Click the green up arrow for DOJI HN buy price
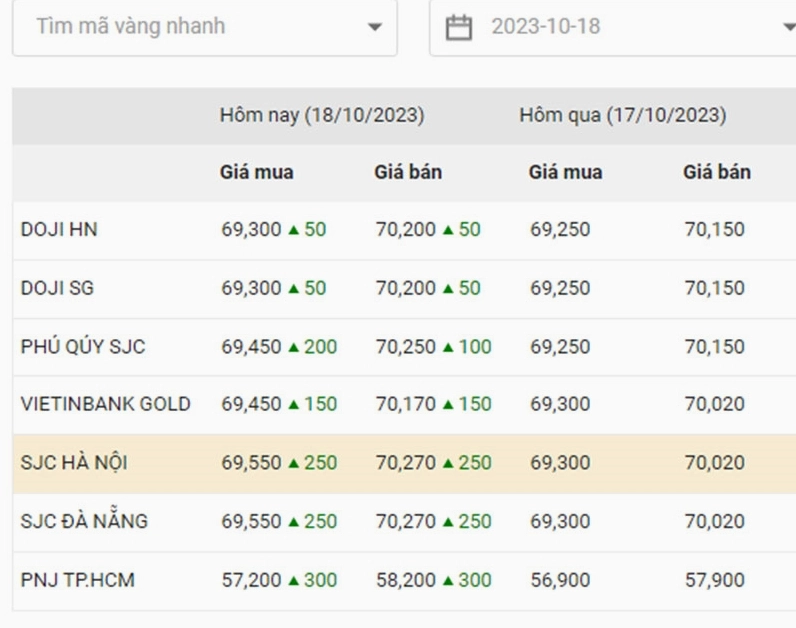The height and width of the screenshot is (628, 796). click(293, 230)
